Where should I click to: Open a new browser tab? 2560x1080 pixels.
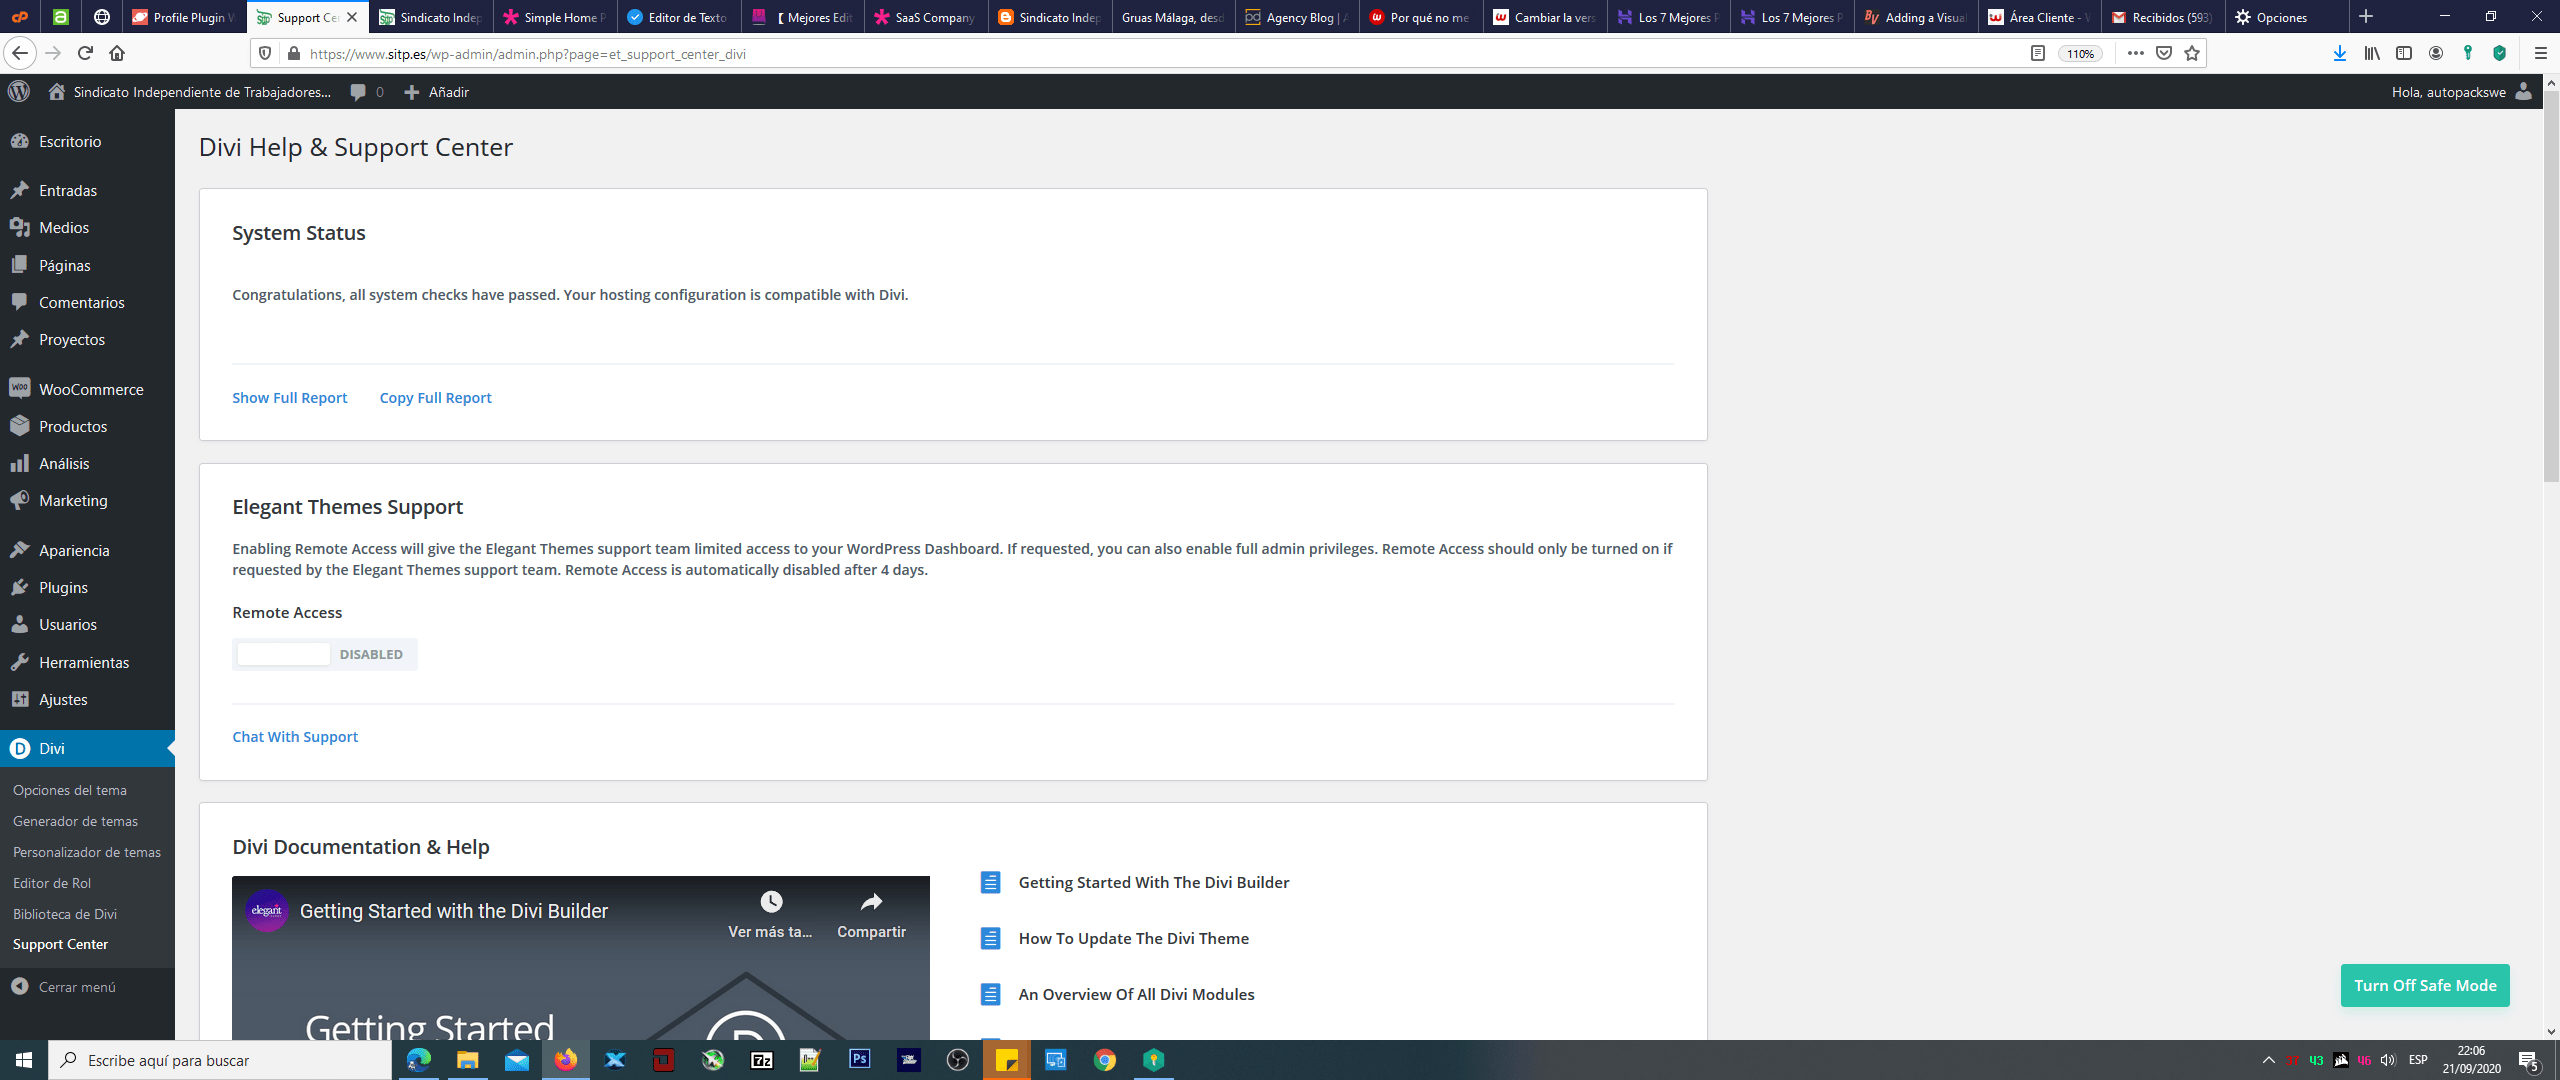pos(2366,17)
